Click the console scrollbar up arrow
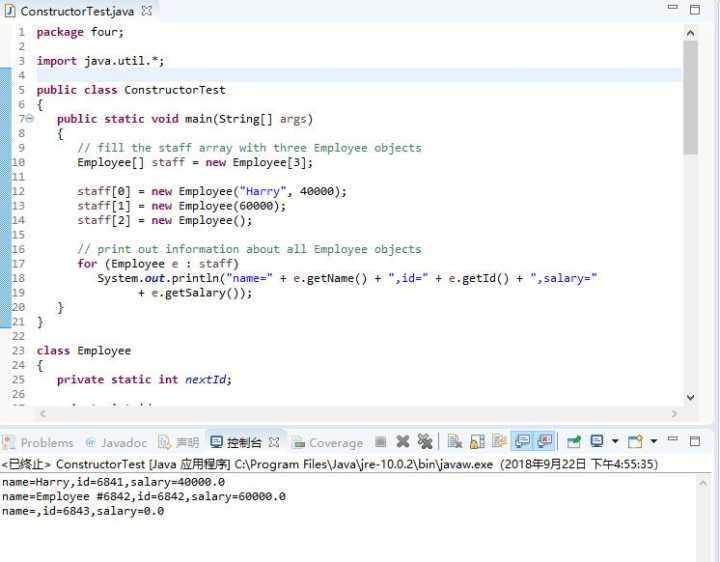Viewport: 720px width, 562px height. pos(703,483)
